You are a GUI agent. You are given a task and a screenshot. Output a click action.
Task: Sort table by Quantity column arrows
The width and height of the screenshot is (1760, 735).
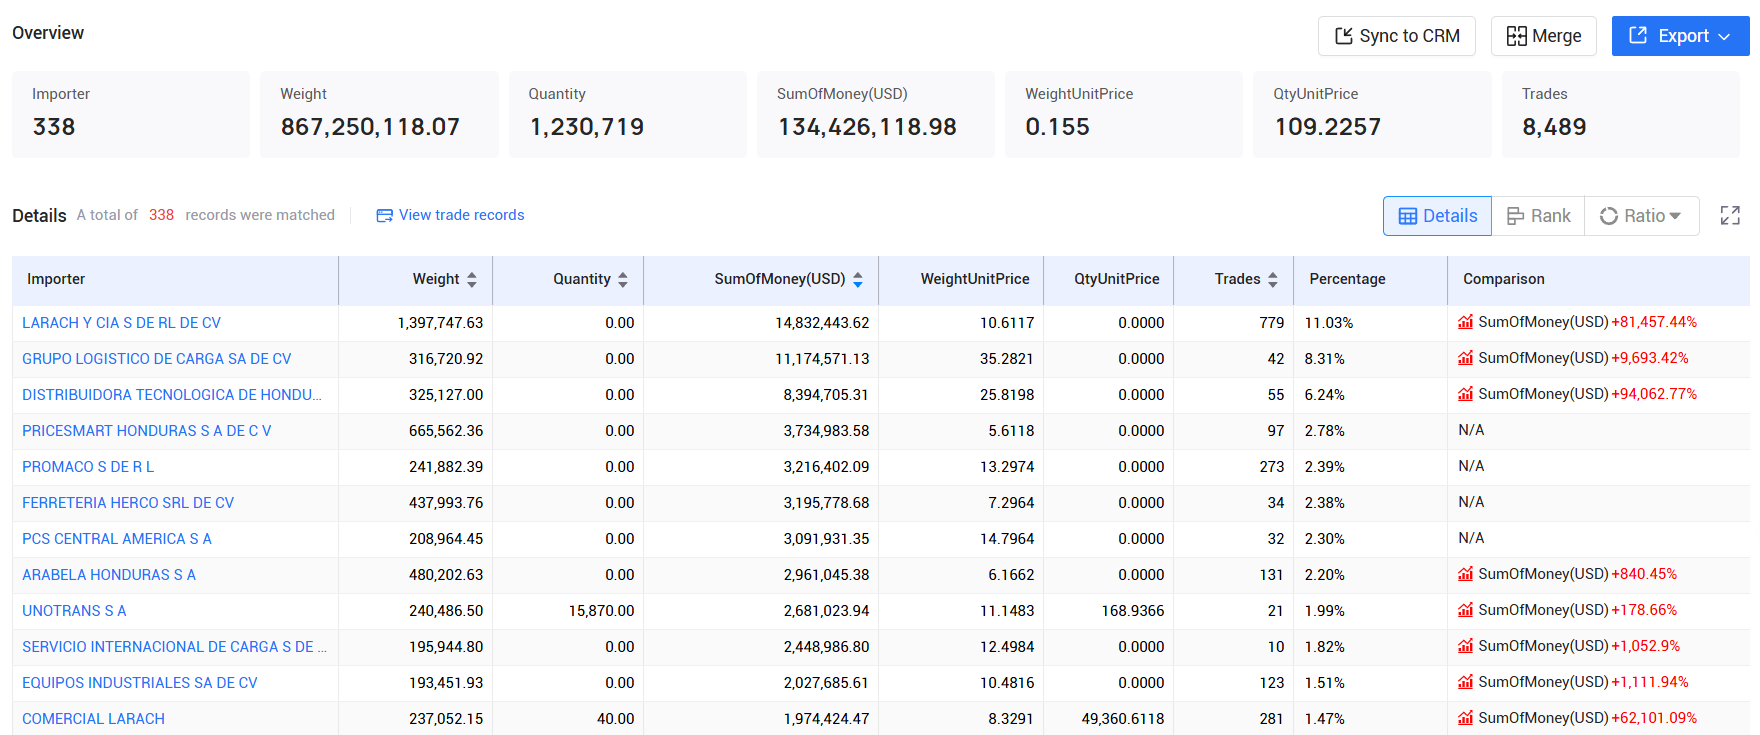(623, 280)
